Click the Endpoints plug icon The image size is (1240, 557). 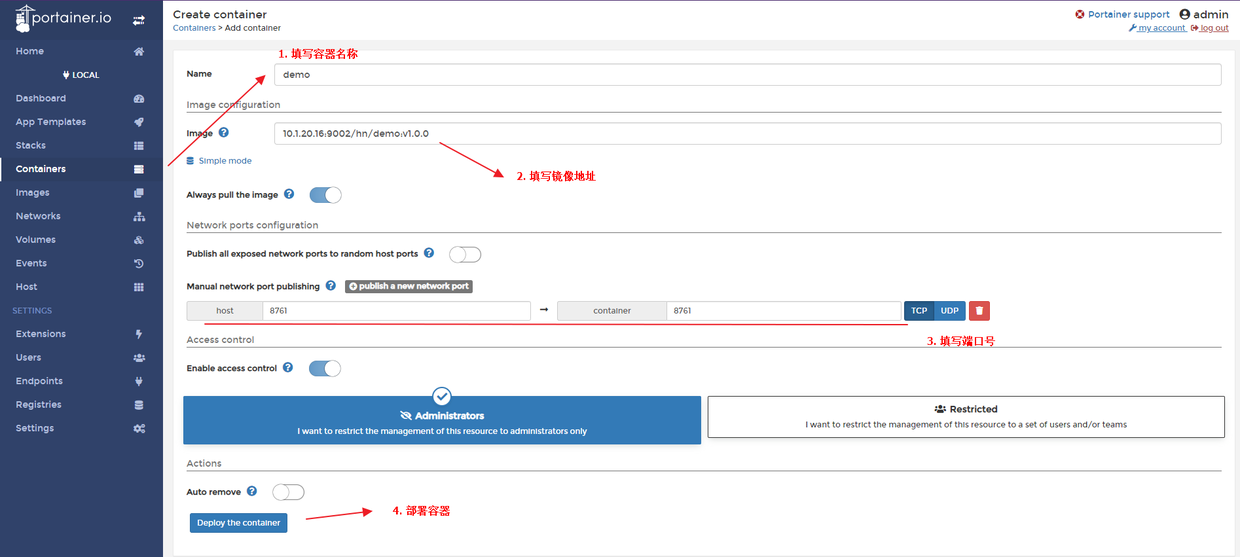[139, 381]
